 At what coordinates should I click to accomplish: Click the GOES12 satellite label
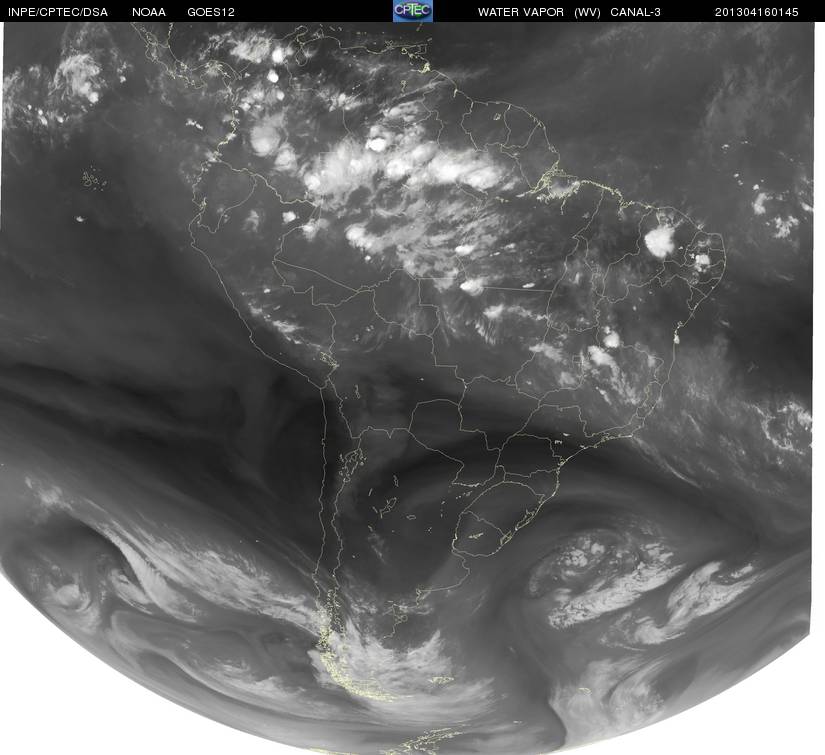211,12
